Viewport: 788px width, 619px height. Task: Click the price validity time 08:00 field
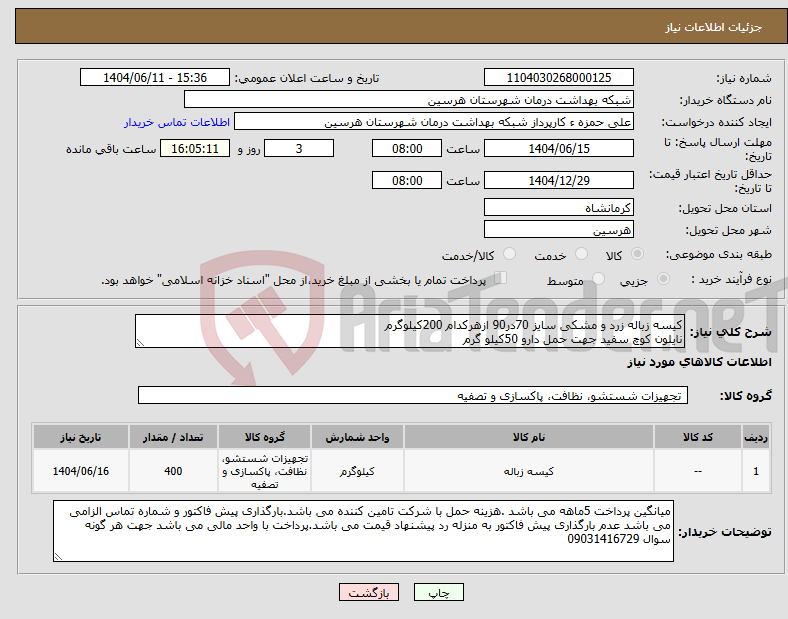click(x=407, y=180)
